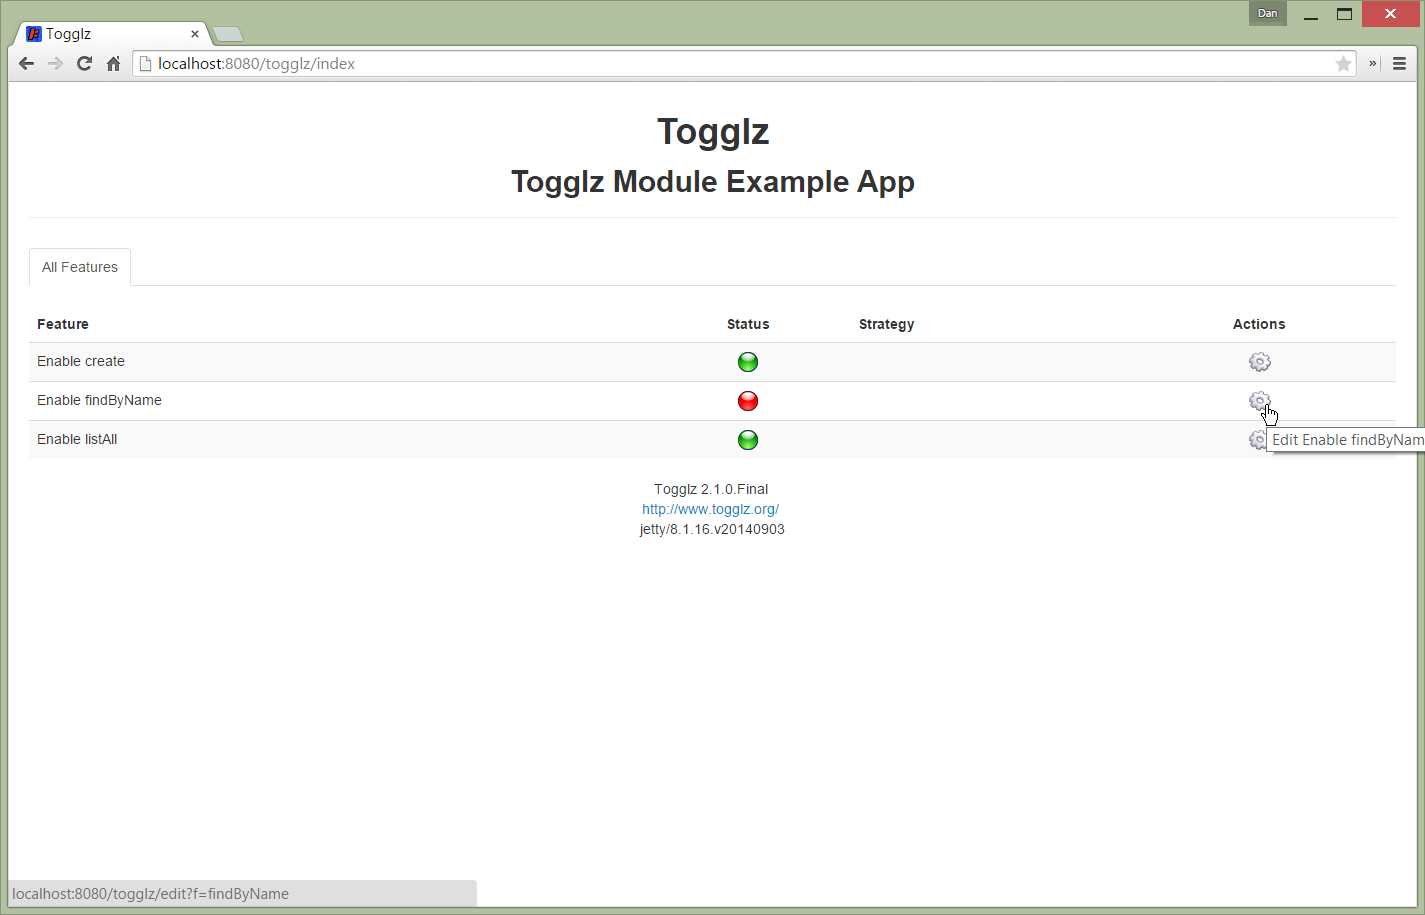Select the 'Enable listAll' feature text
The height and width of the screenshot is (915, 1425).
pos(77,439)
